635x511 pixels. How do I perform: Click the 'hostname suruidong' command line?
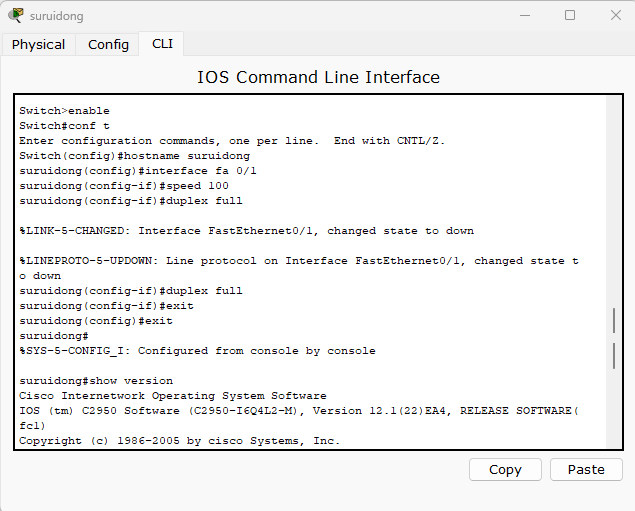134,156
